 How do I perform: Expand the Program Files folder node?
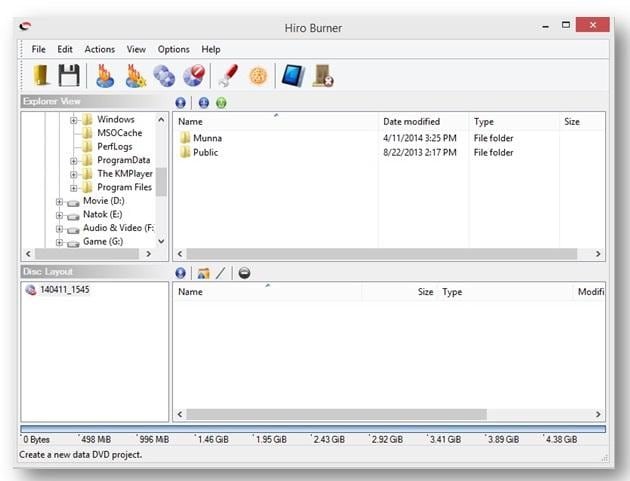74,188
